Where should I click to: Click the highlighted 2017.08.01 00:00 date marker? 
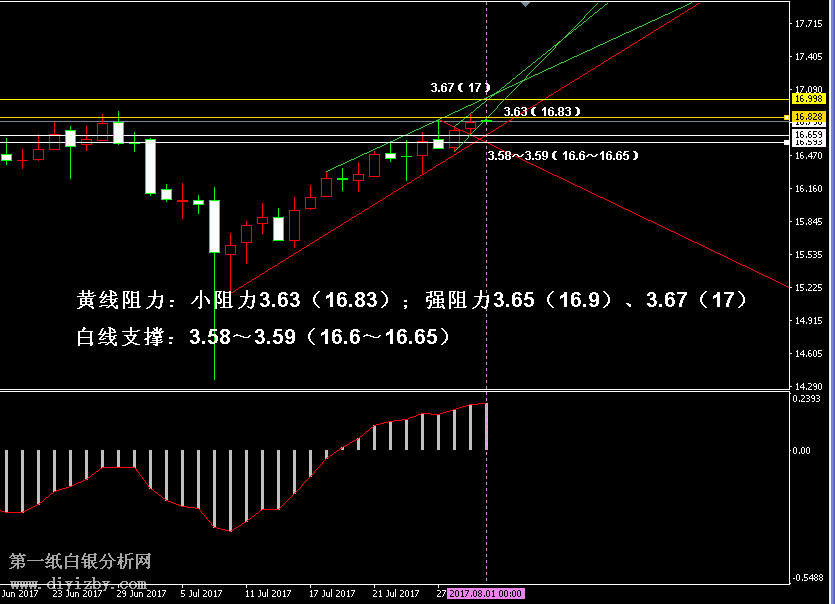click(486, 594)
